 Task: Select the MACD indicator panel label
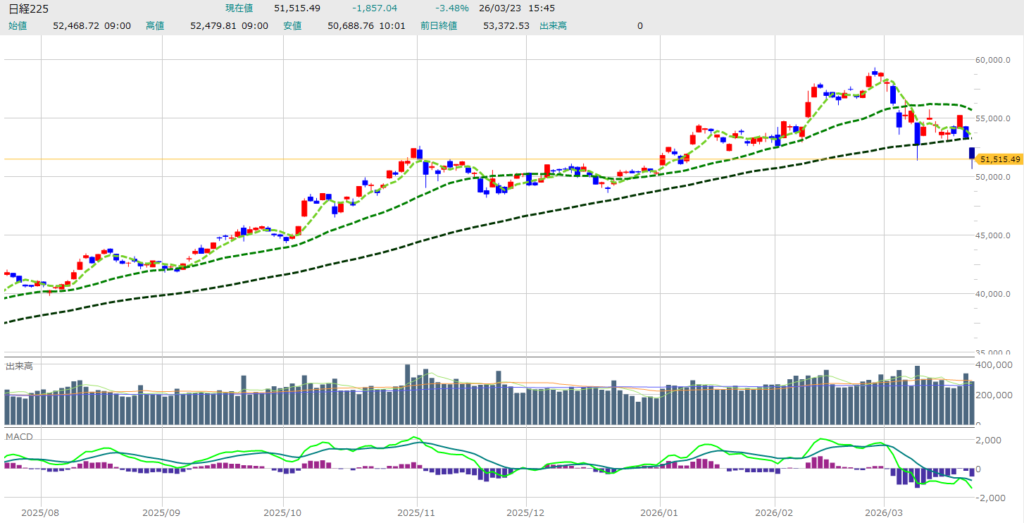[18, 437]
